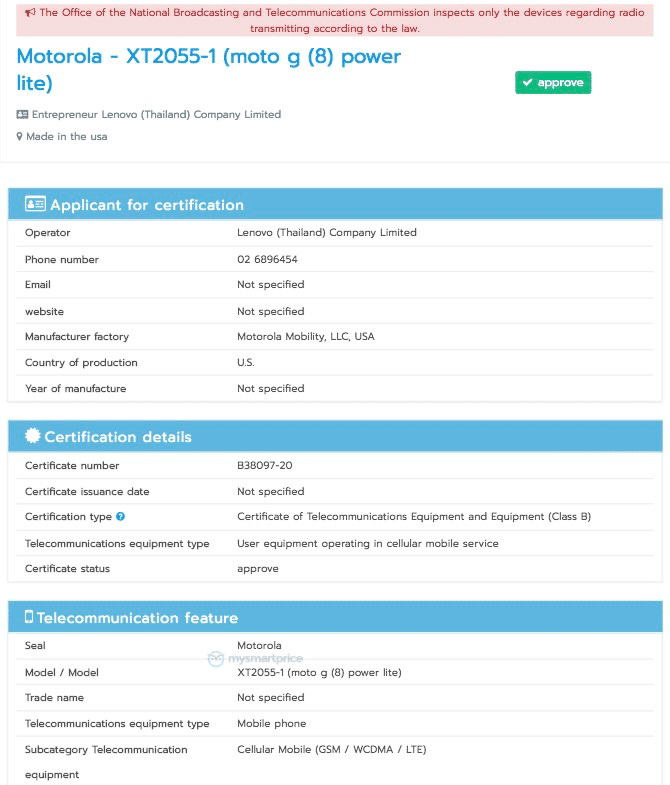Click the megaphone icon in the notice banner
The width and height of the screenshot is (670, 785).
pyautogui.click(x=30, y=13)
